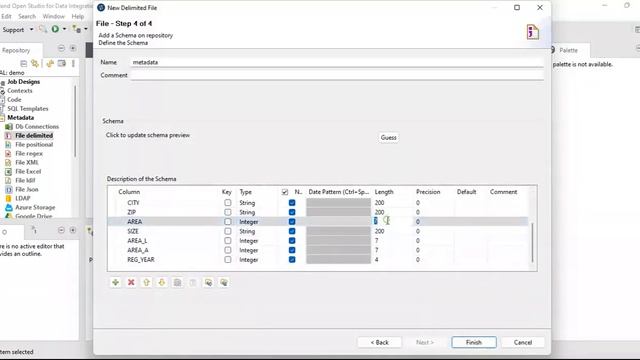Click File Excel node icon
This screenshot has width=640, height=360.
[8, 171]
